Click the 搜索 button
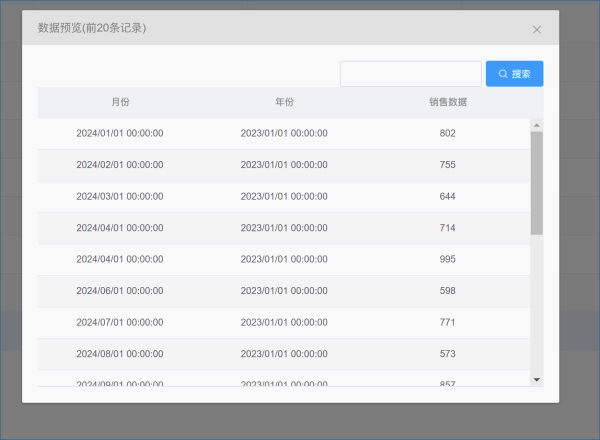 coord(514,73)
